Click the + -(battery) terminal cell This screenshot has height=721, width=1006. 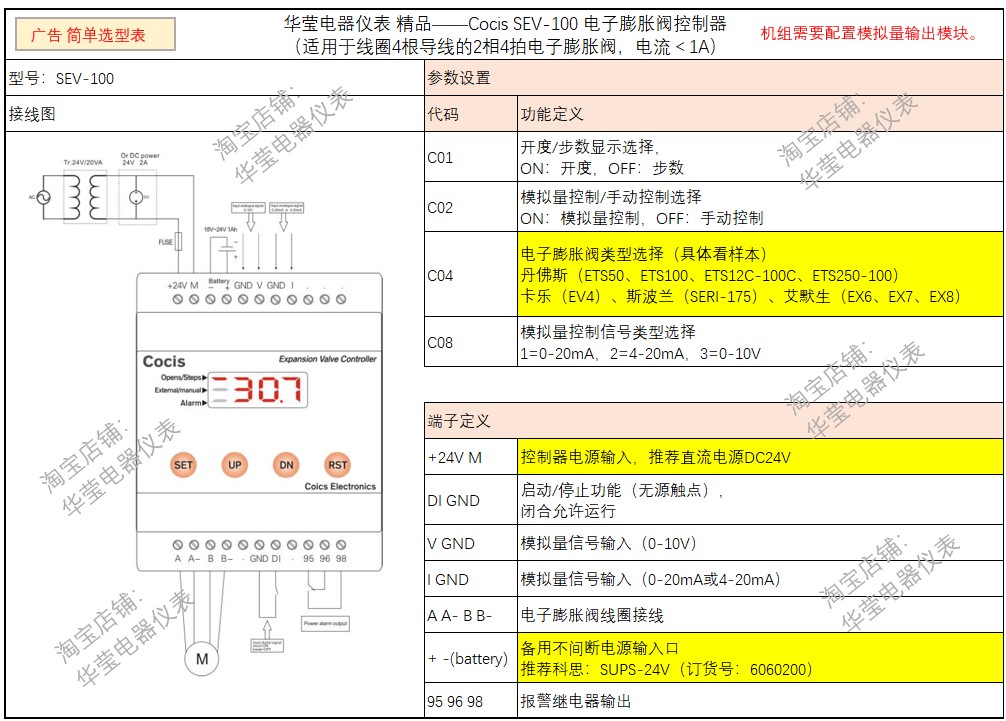[x=471, y=658]
